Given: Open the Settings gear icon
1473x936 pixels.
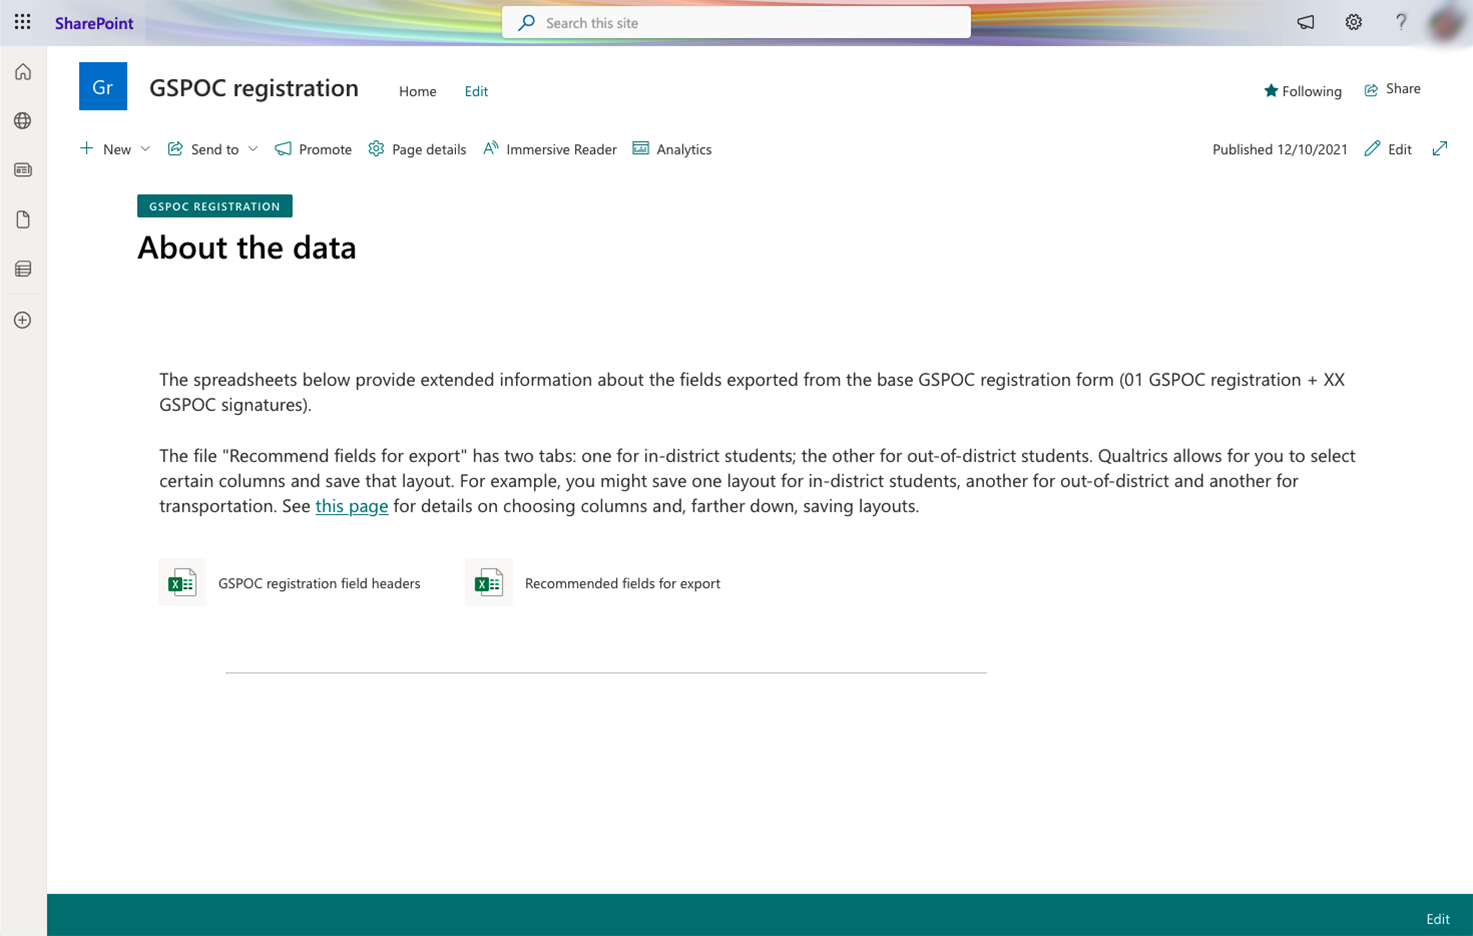Looking at the screenshot, I should pyautogui.click(x=1353, y=22).
